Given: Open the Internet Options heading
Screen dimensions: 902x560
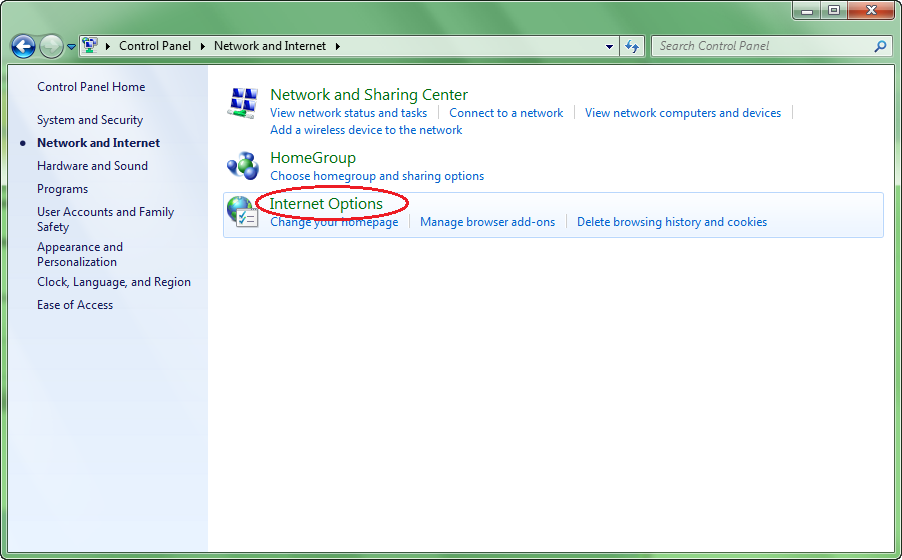Looking at the screenshot, I should pyautogui.click(x=326, y=204).
